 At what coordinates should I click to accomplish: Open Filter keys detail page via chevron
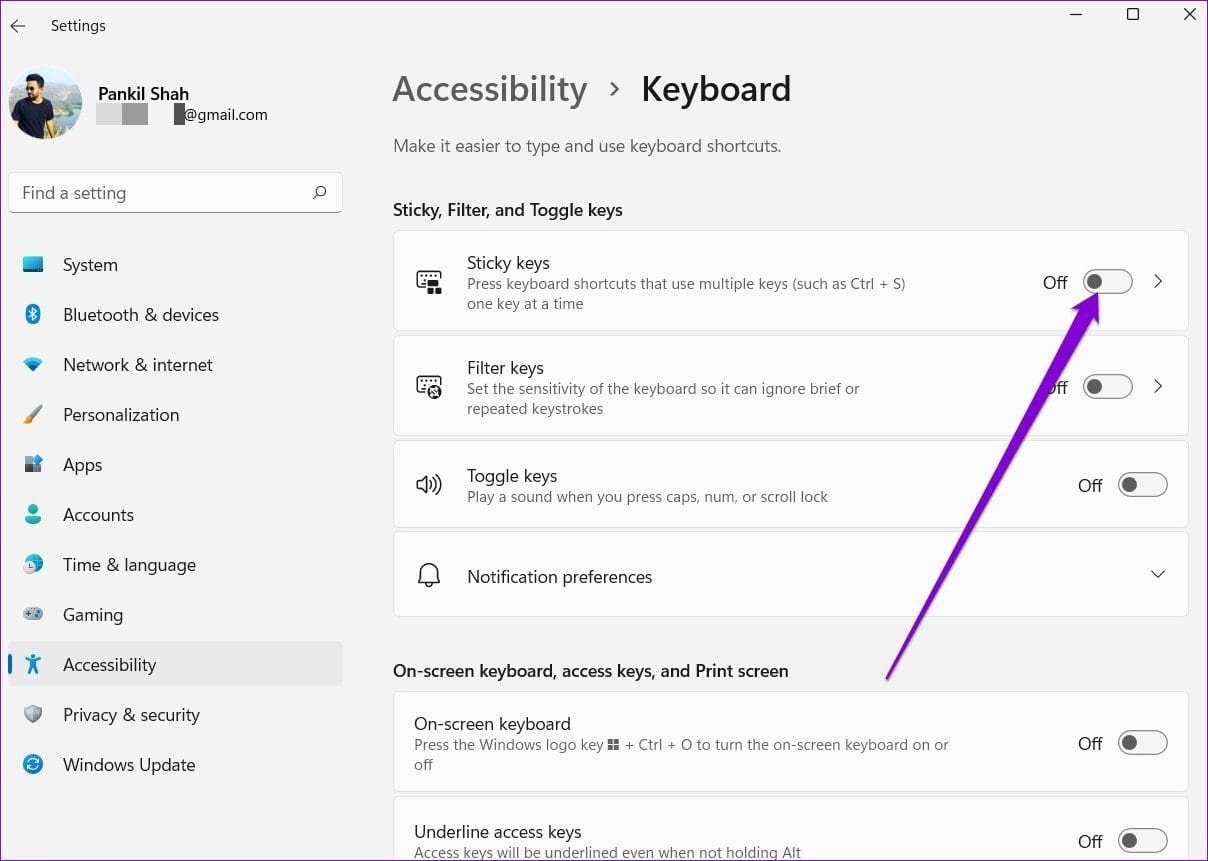click(x=1157, y=386)
